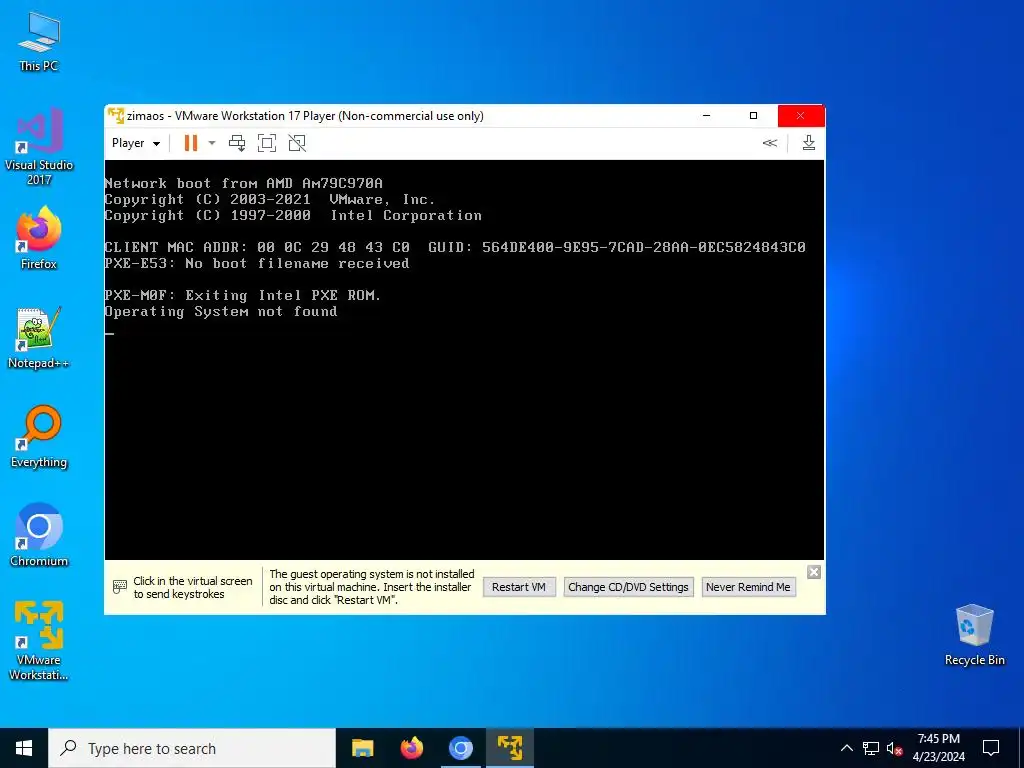
Task: Open the clock showing 7:45 PM
Action: pyautogui.click(x=938, y=748)
